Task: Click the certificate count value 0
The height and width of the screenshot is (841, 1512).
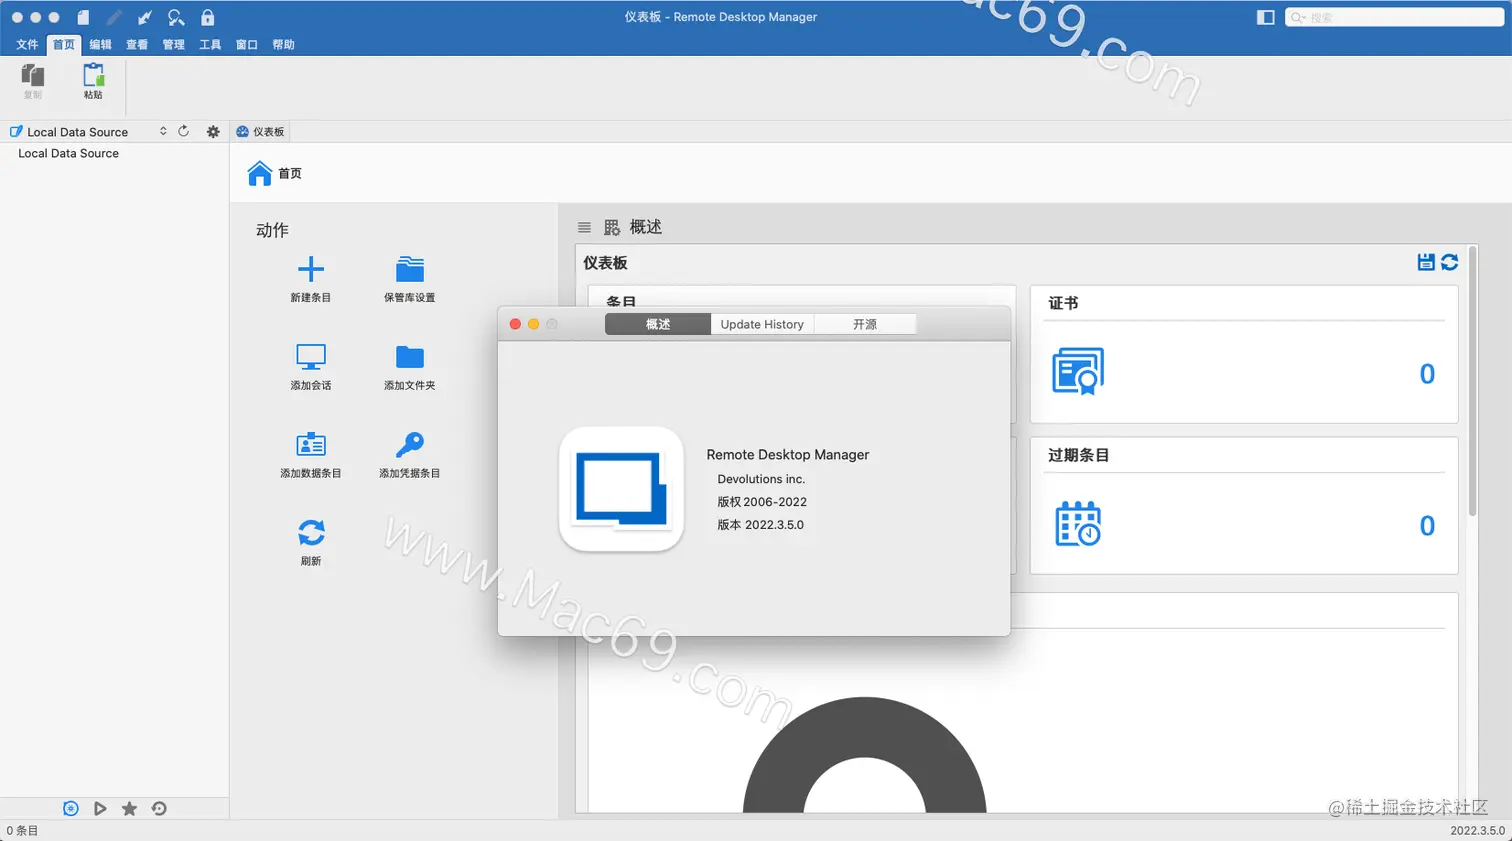Action: point(1427,373)
